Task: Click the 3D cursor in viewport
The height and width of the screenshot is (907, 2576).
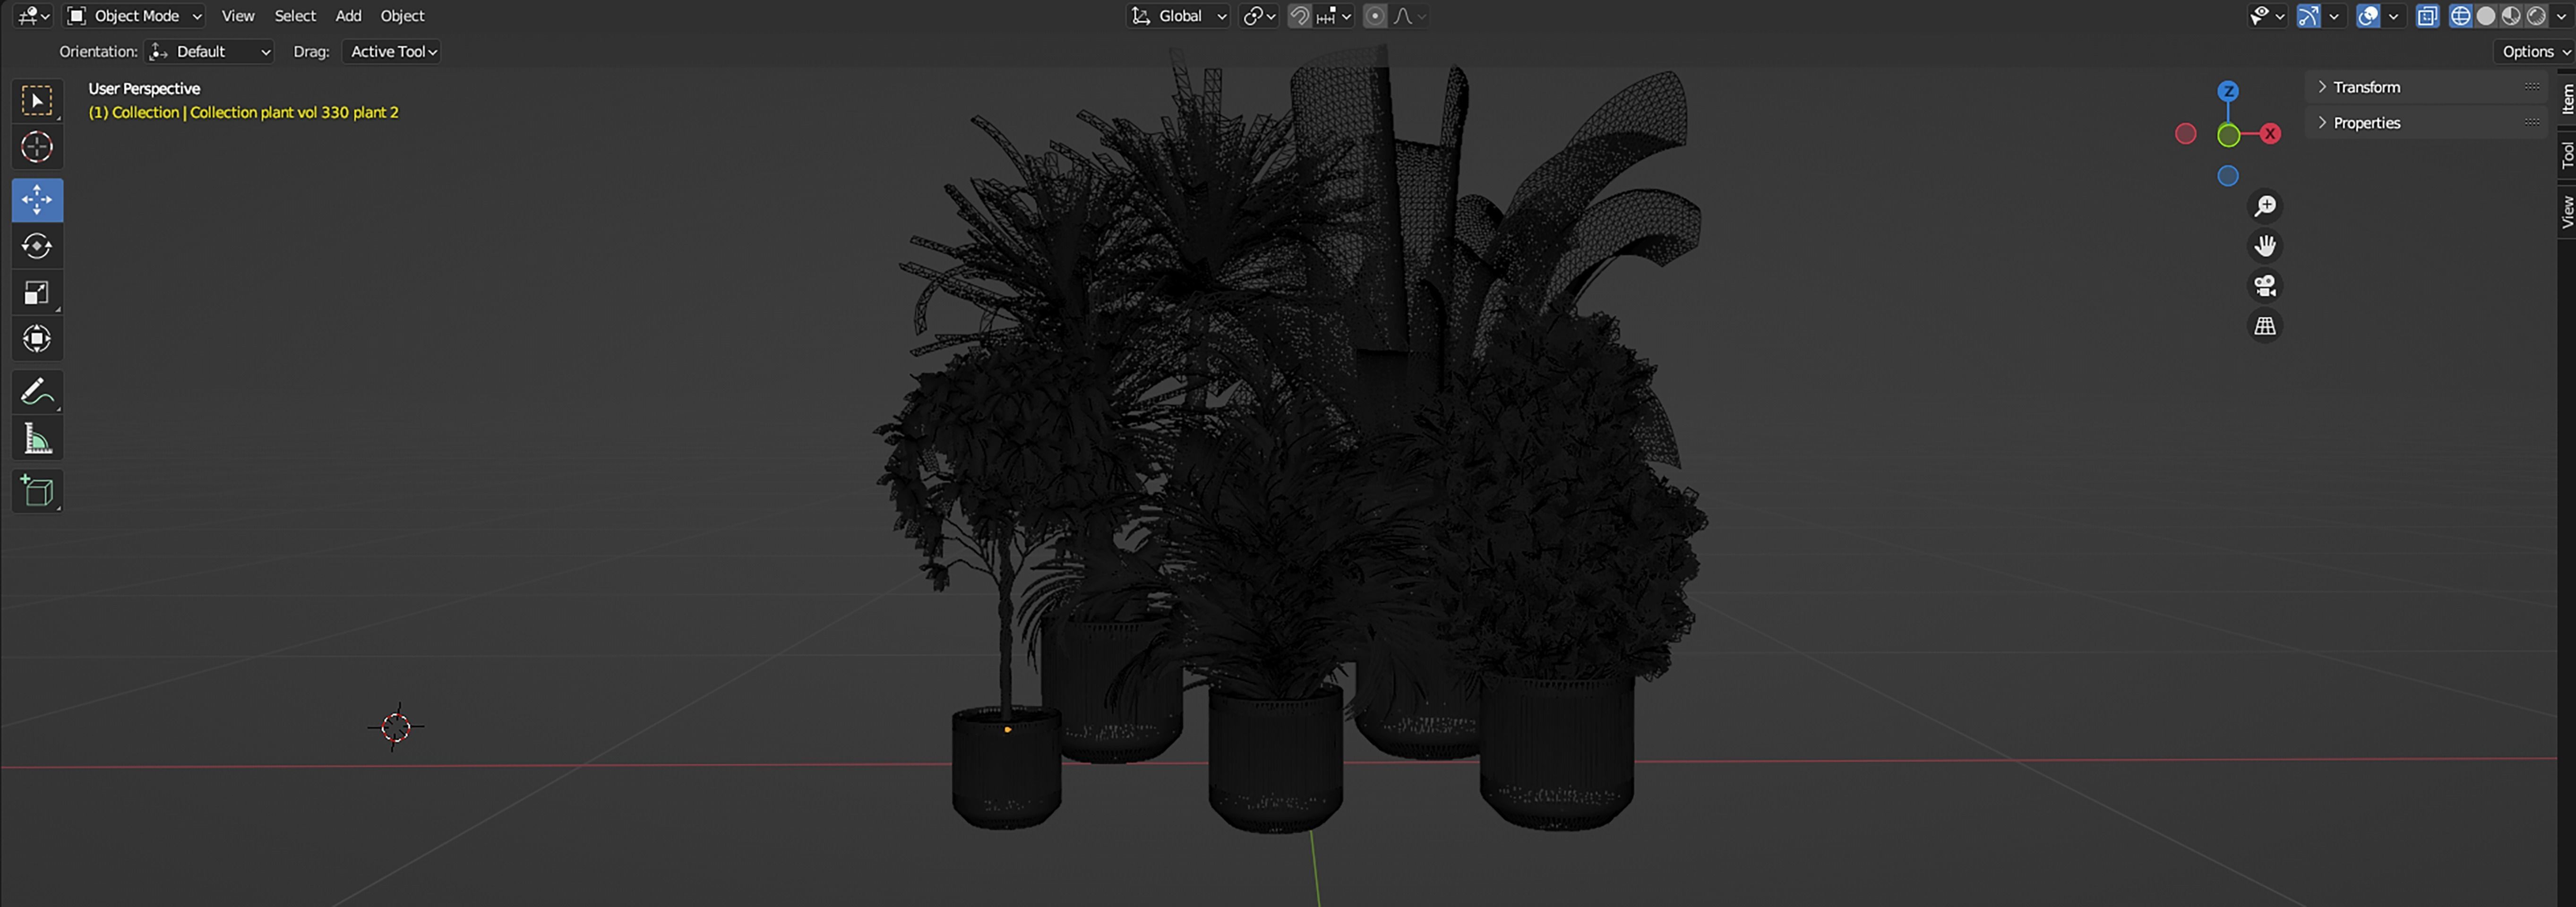Action: coord(396,728)
